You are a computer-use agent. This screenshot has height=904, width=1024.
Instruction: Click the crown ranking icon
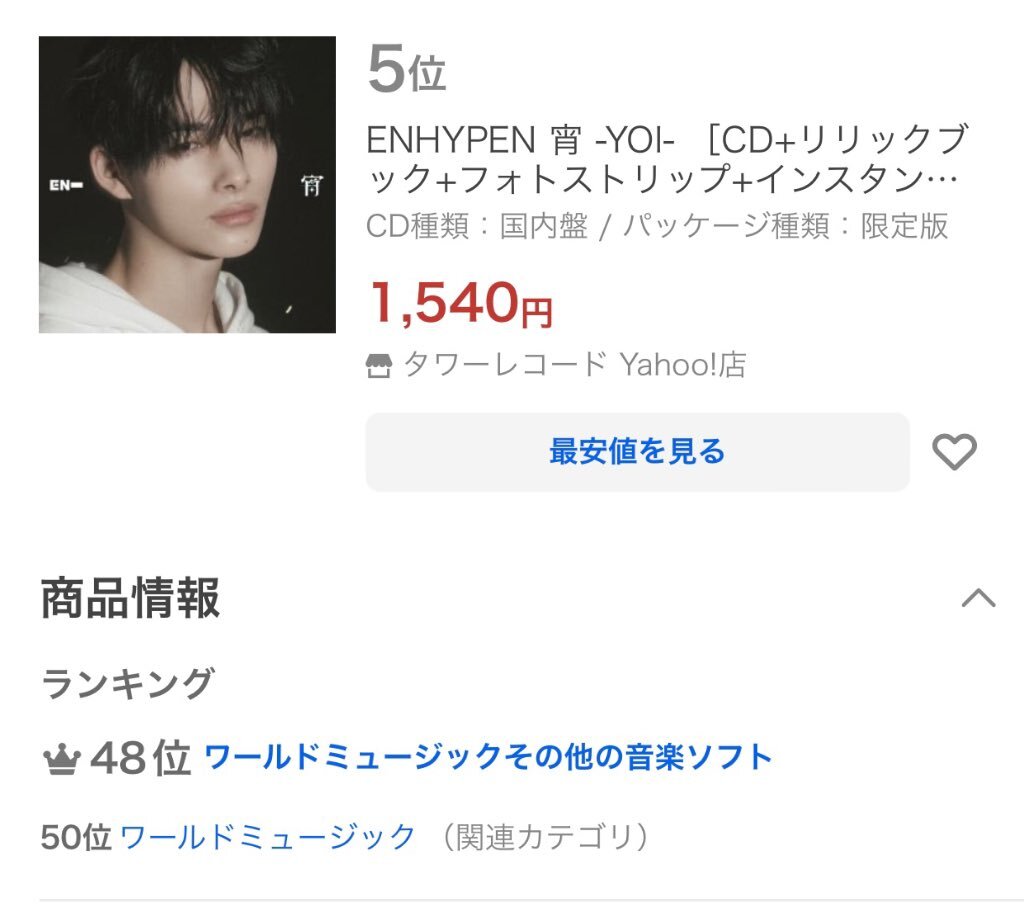tap(61, 760)
